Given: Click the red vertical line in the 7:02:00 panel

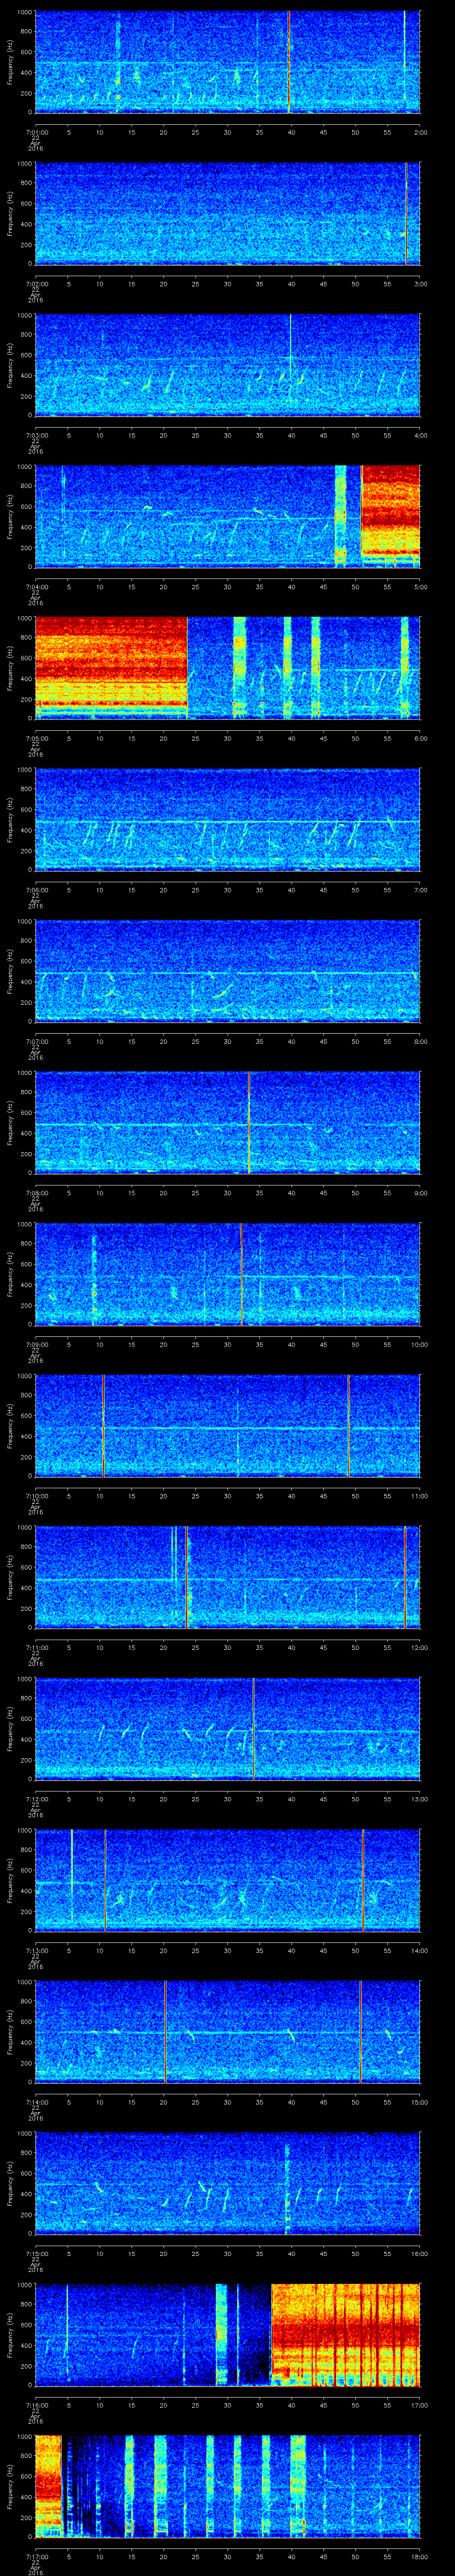Looking at the screenshot, I should [406, 214].
